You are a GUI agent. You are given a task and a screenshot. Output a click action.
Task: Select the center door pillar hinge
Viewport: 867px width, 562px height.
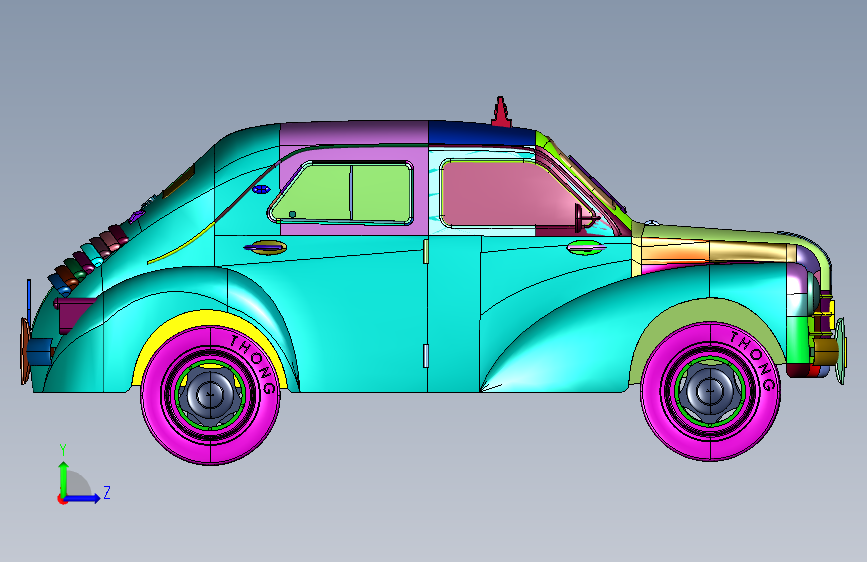pos(426,251)
